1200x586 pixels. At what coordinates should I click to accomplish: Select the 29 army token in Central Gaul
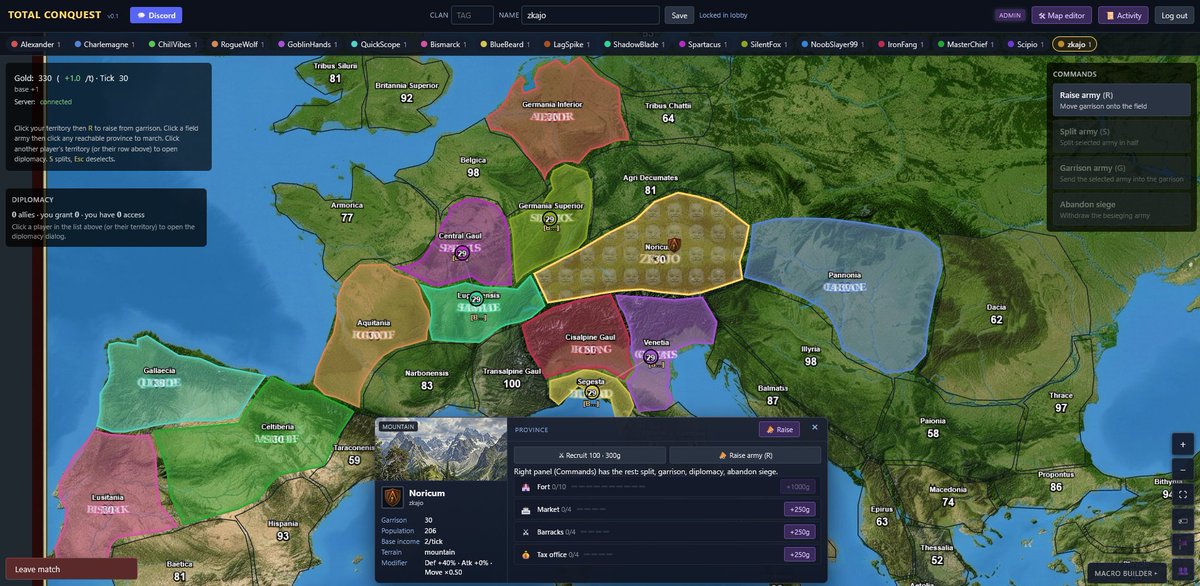pos(462,254)
